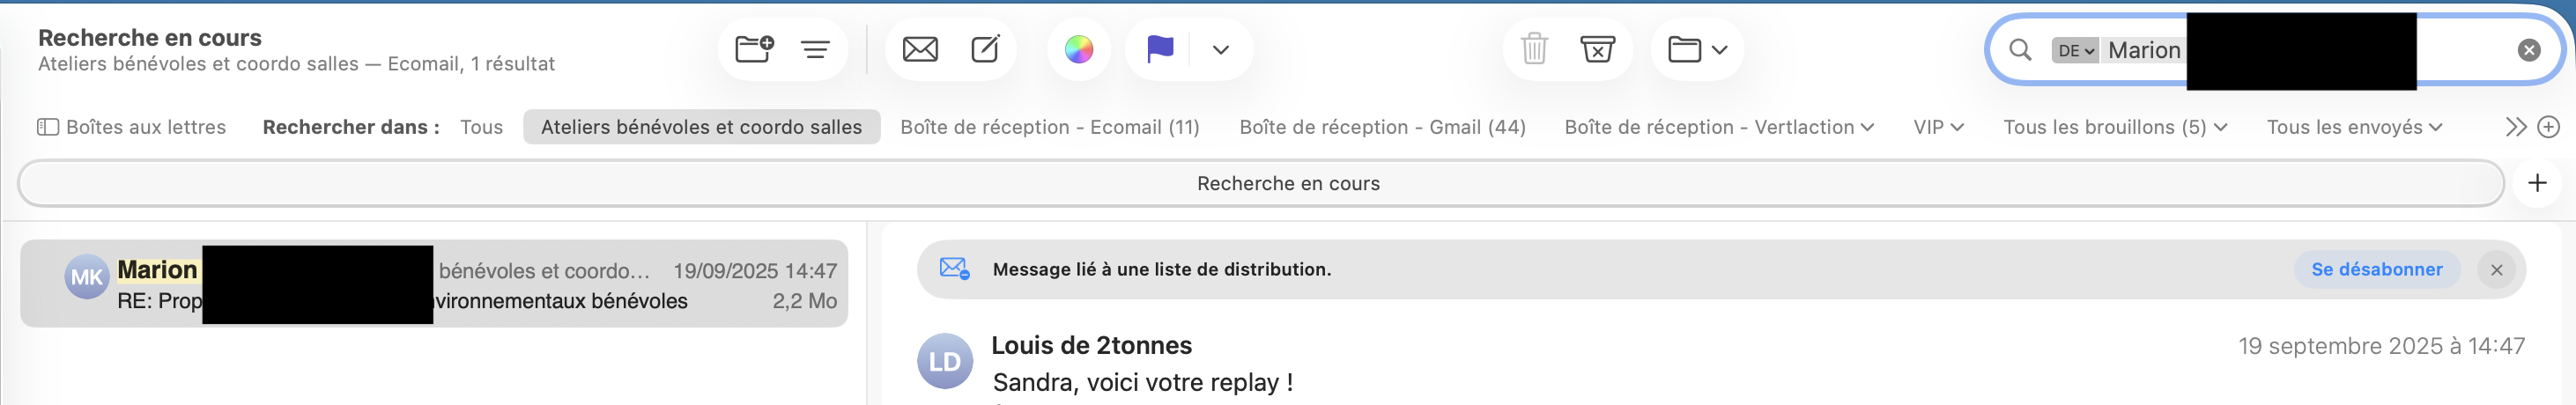The width and height of the screenshot is (2576, 405).
Task: Delete message with trash icon
Action: pyautogui.click(x=1533, y=49)
